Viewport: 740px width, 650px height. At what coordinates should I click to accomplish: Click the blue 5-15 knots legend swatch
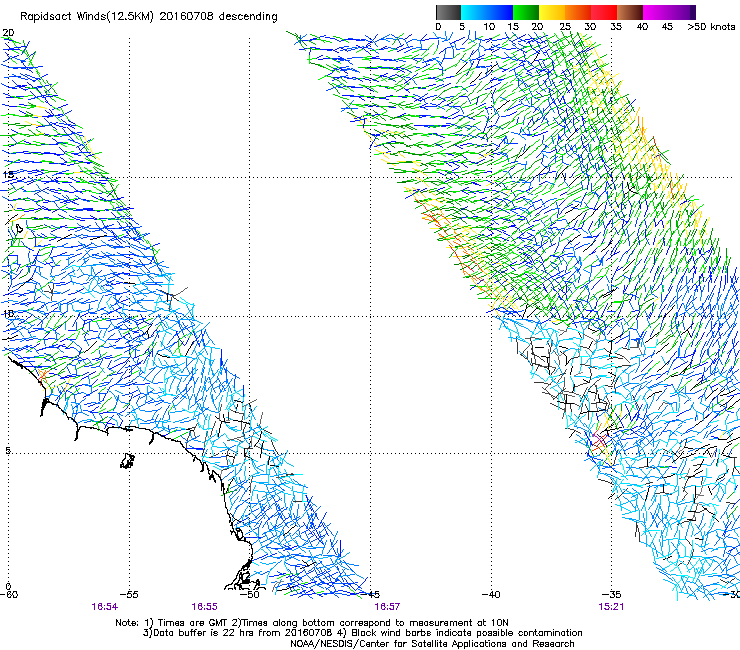pyautogui.click(x=487, y=12)
